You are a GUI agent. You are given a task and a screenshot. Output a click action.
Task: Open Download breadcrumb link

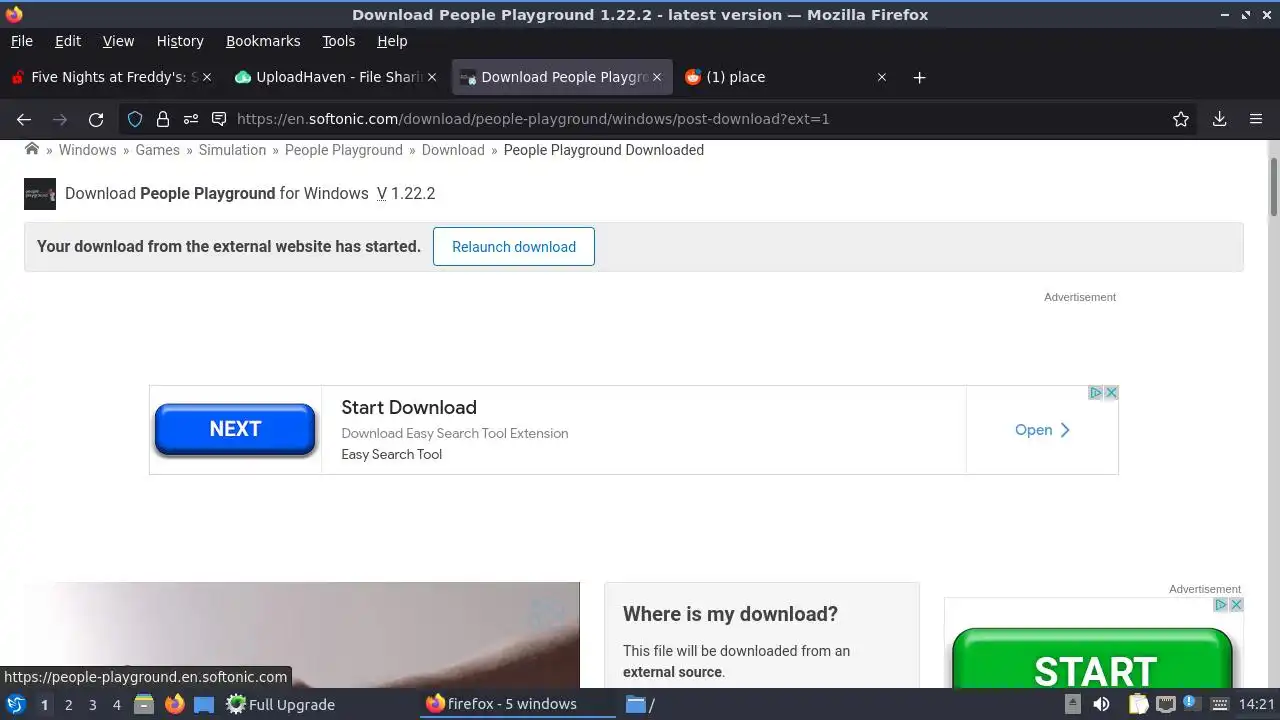[x=453, y=150]
